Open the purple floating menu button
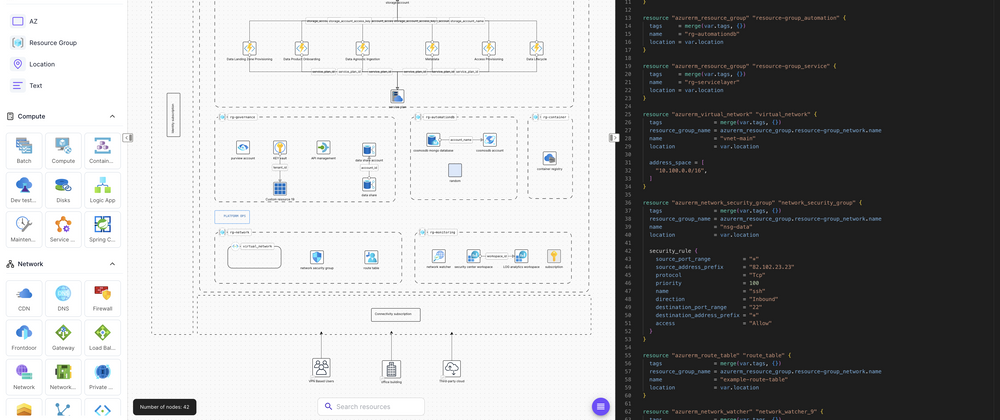 coord(600,406)
